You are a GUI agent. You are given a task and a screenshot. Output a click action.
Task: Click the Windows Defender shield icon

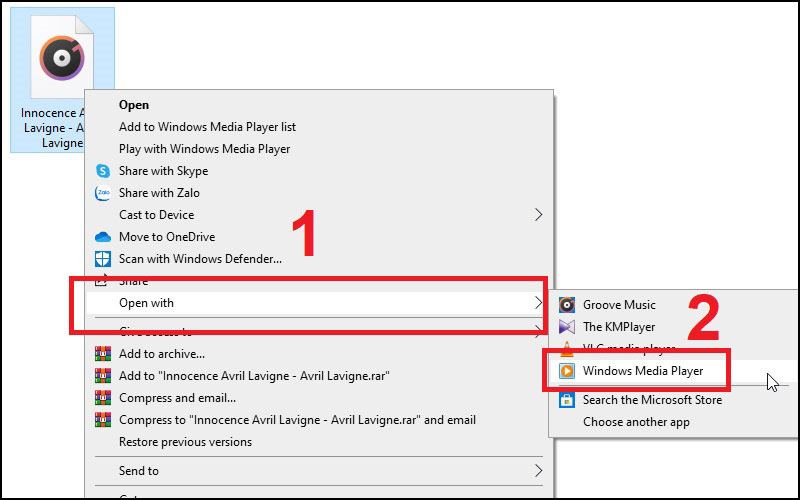click(x=103, y=259)
